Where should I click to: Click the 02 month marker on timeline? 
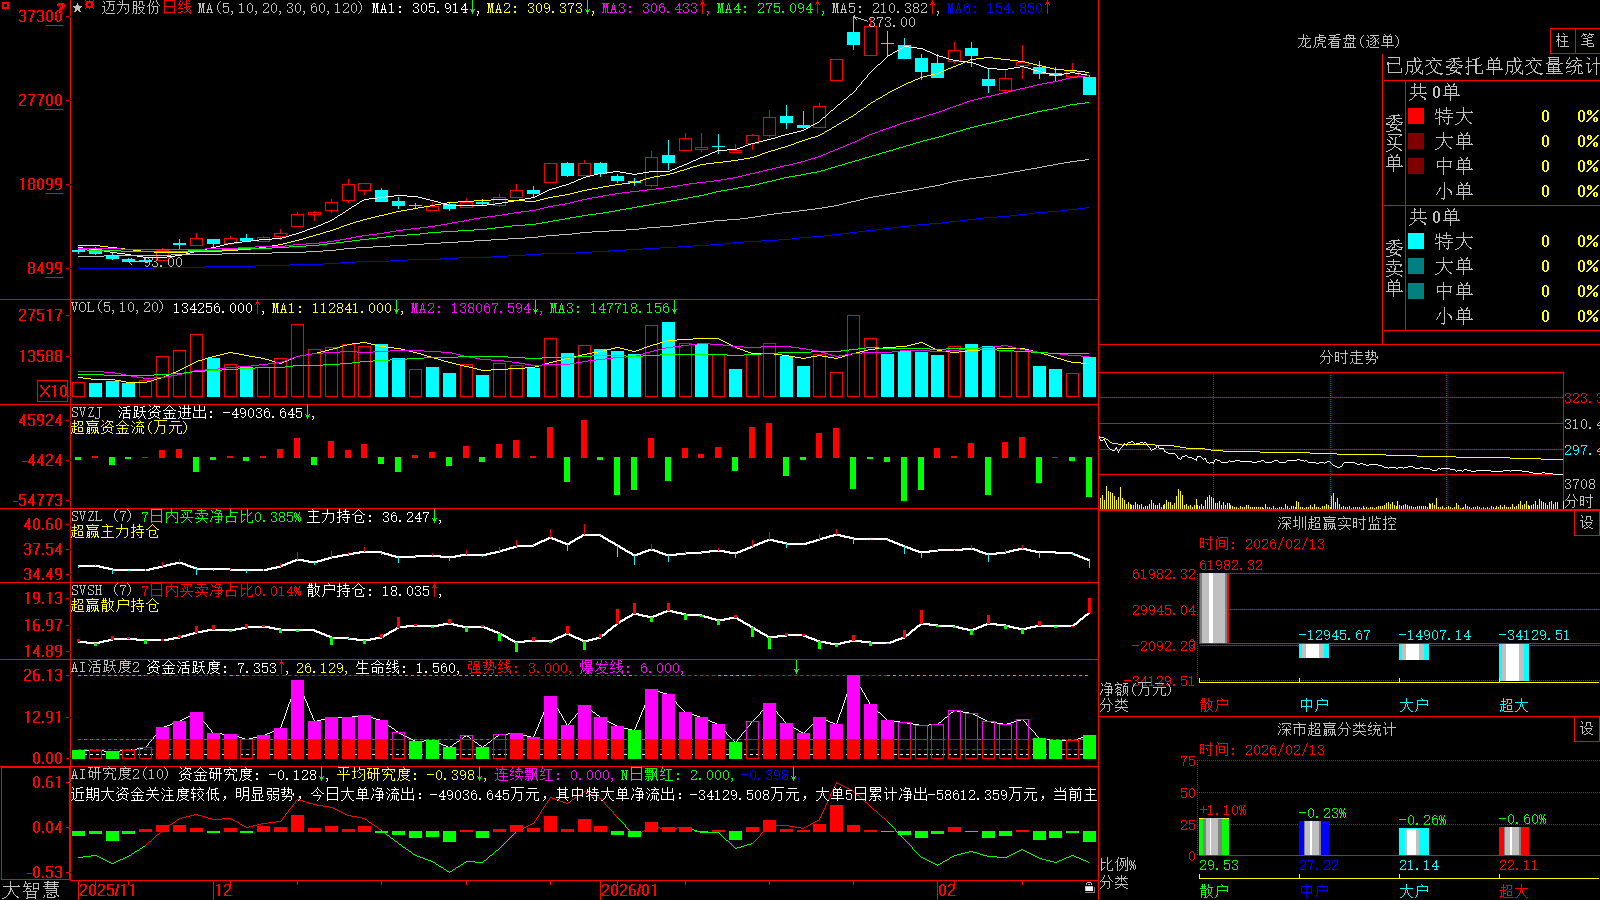click(x=947, y=890)
